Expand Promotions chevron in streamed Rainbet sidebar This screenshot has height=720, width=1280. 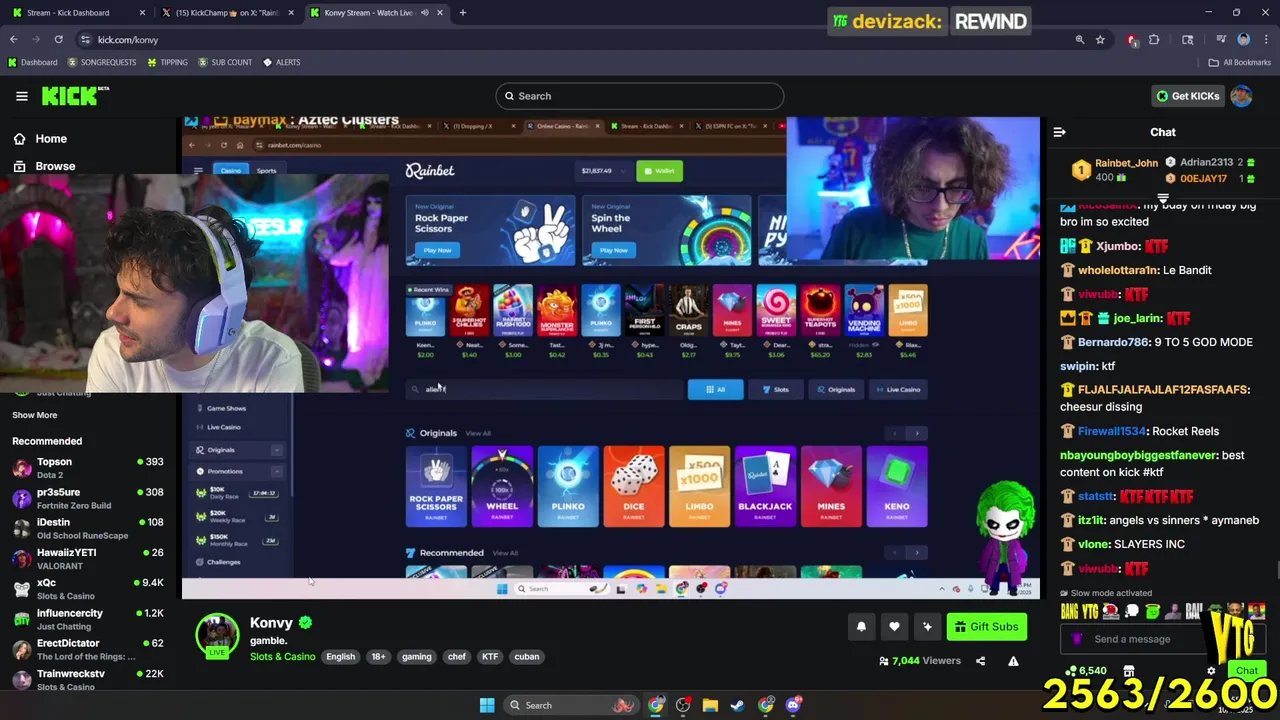[276, 471]
